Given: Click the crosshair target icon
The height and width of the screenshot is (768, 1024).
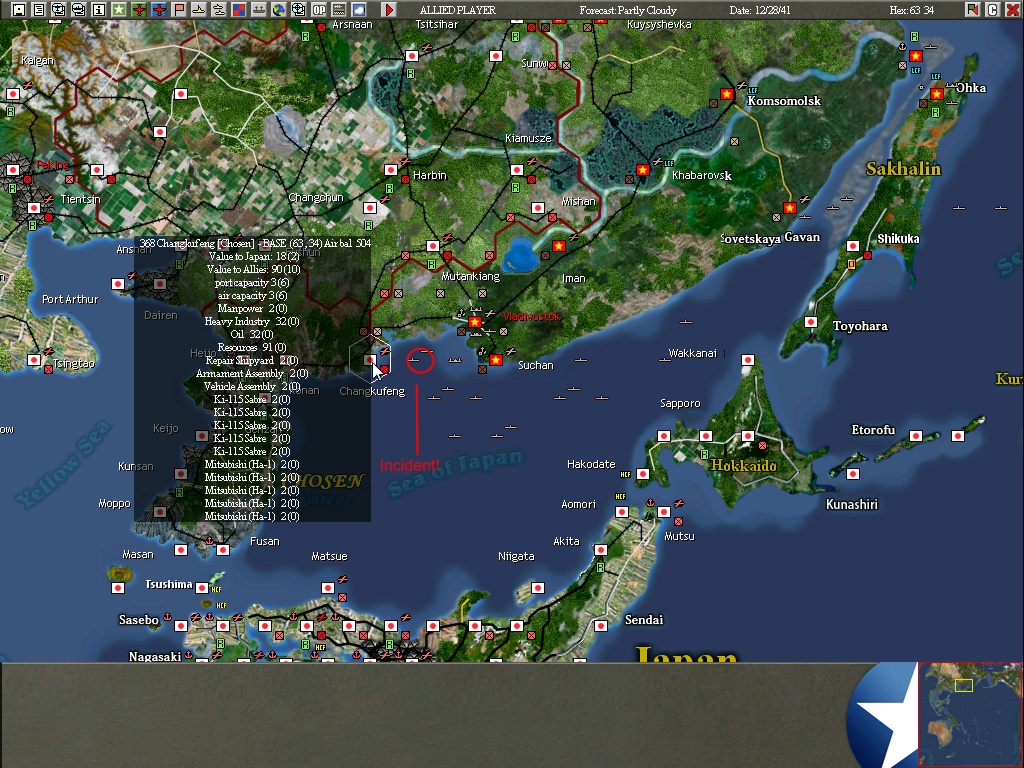Looking at the screenshot, I should point(298,10).
